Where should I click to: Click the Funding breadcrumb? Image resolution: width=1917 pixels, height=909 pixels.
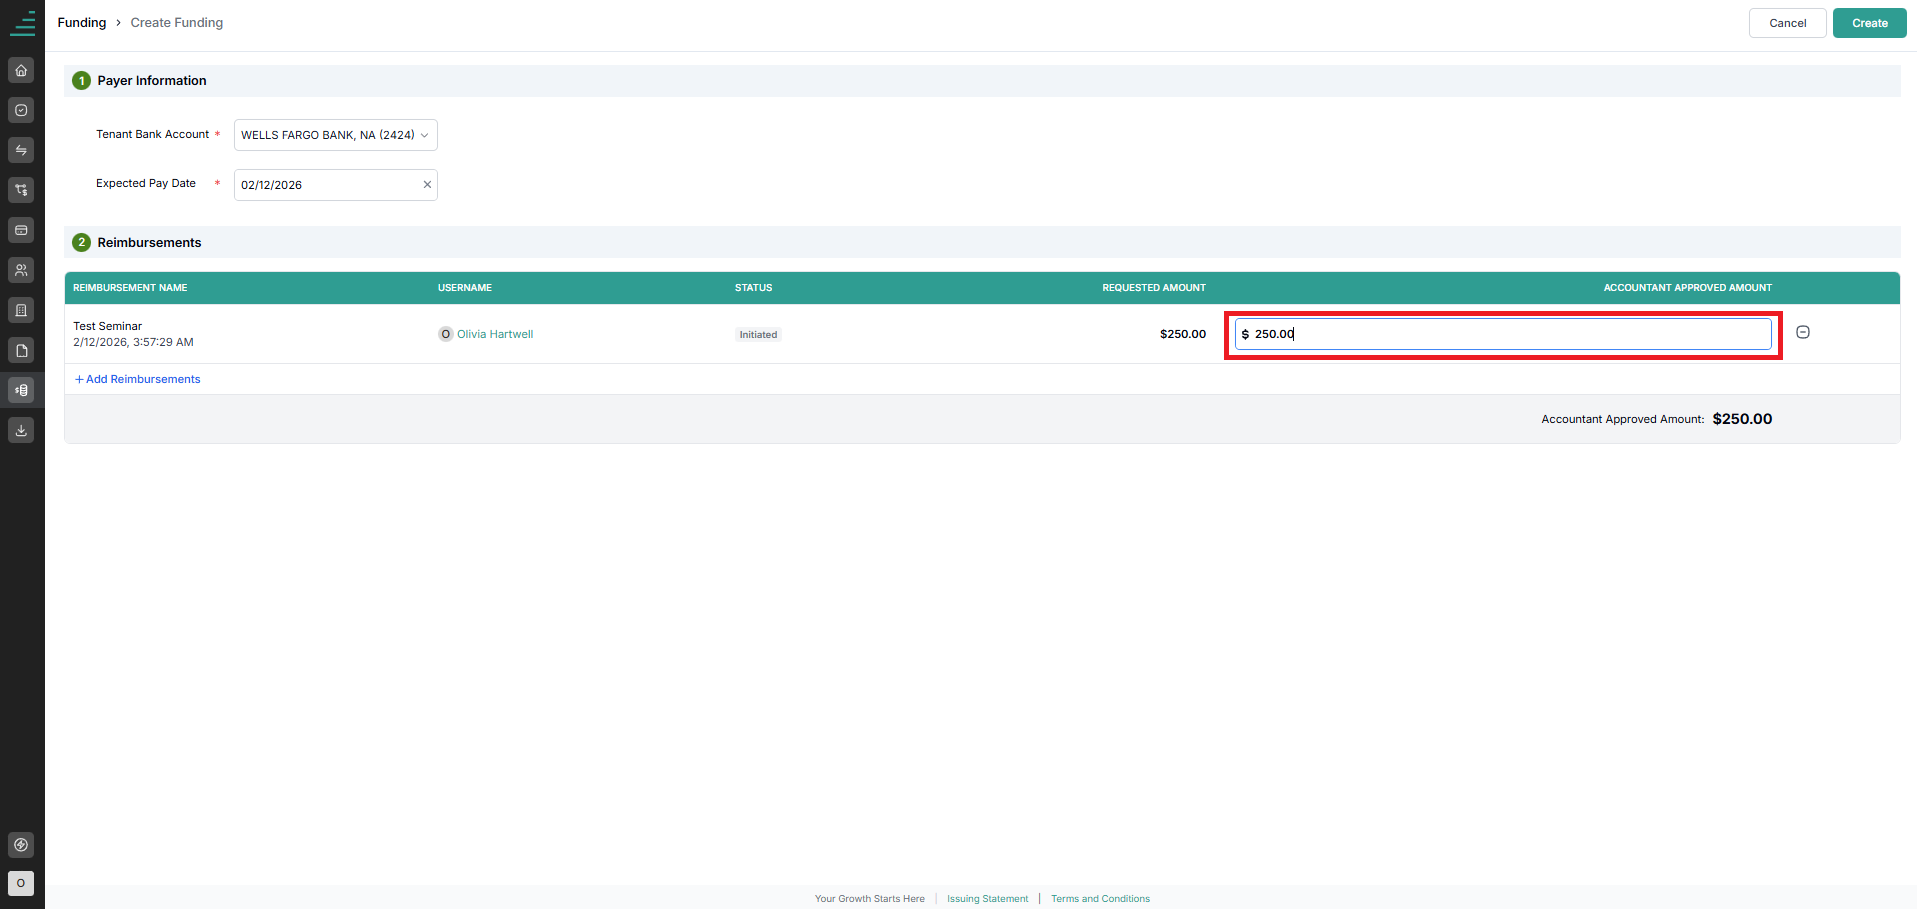click(x=82, y=22)
